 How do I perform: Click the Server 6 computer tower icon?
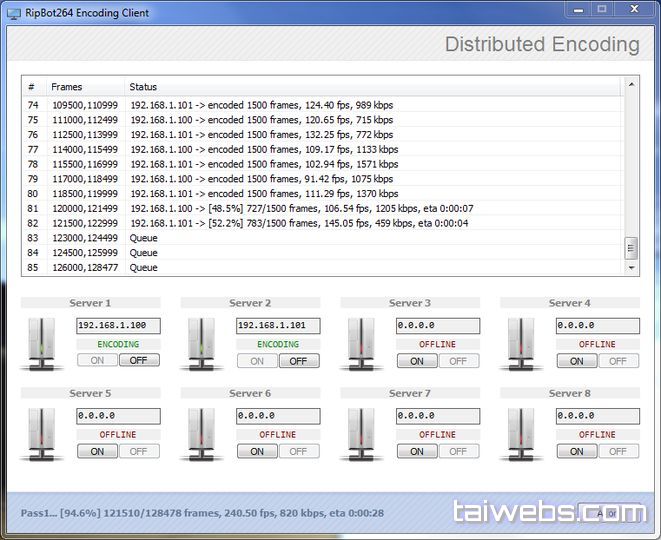click(x=202, y=433)
